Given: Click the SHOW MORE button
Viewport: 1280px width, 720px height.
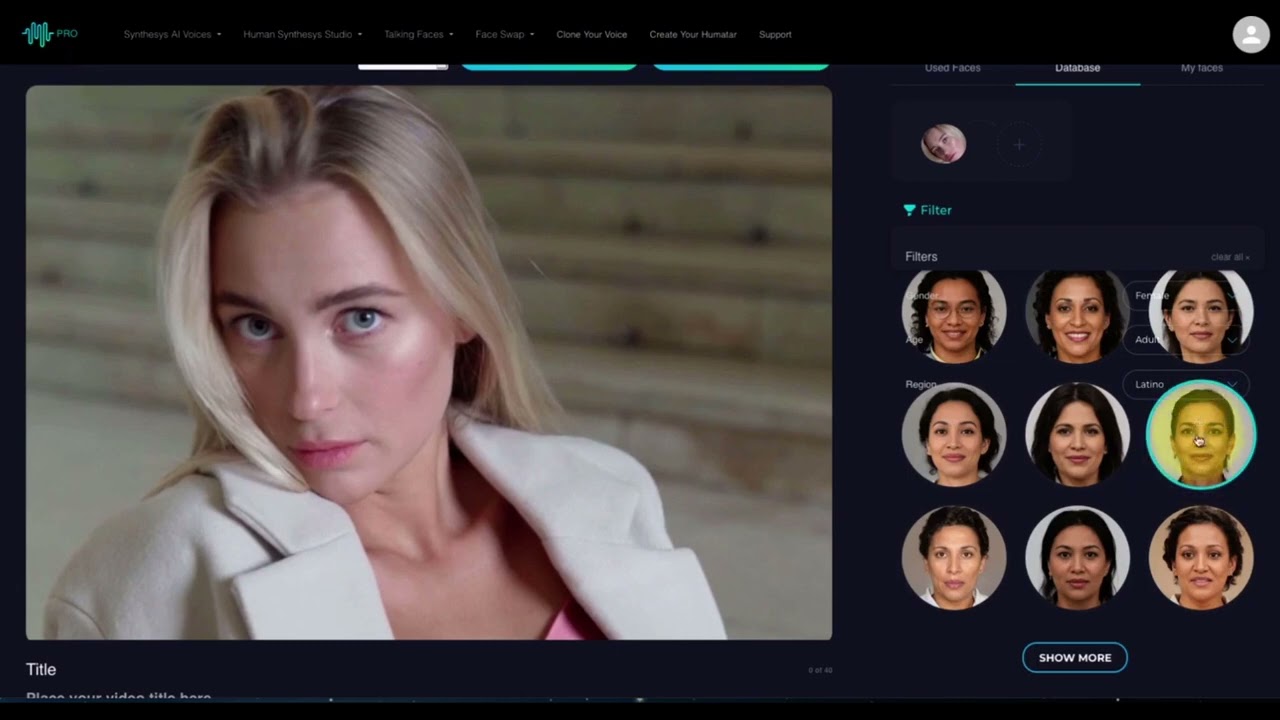Looking at the screenshot, I should tap(1075, 657).
